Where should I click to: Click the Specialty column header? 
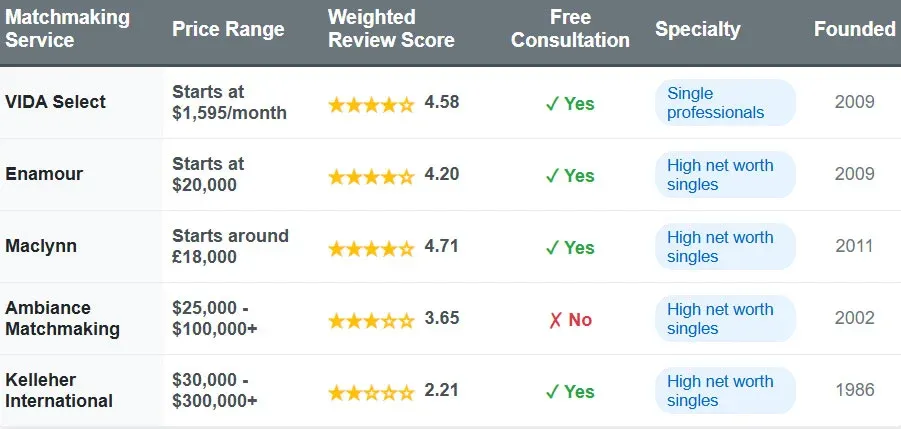tap(696, 30)
